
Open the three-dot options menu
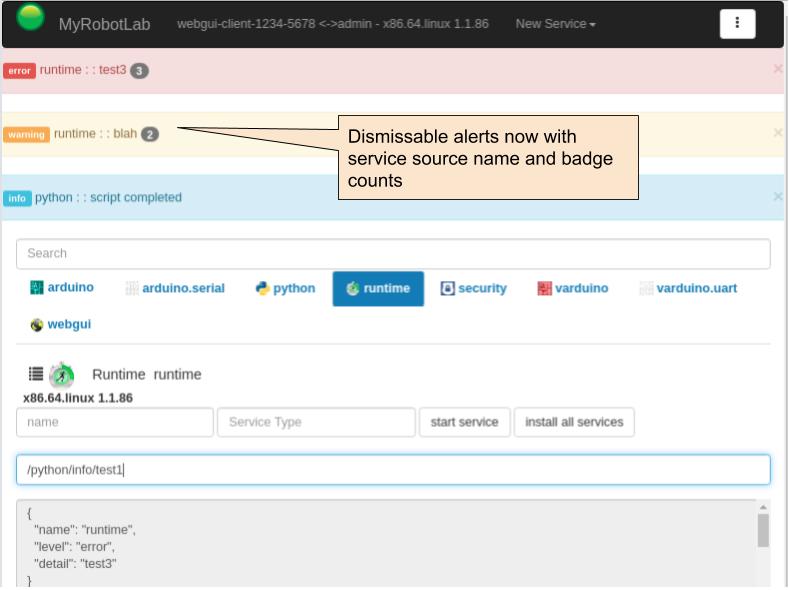click(737, 23)
